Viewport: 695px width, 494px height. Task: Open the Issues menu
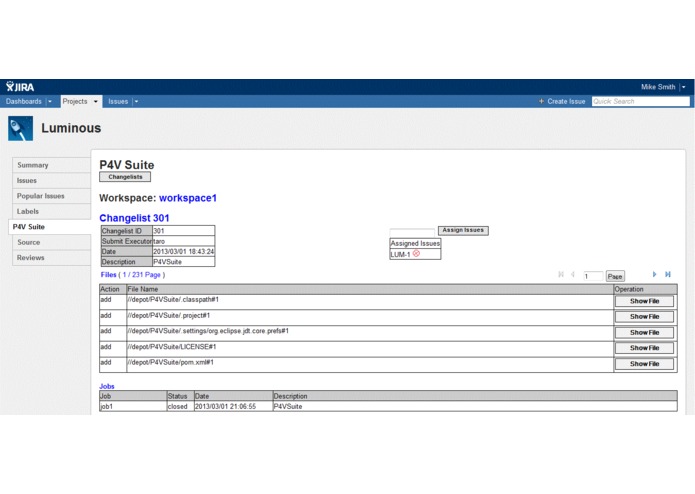(118, 101)
